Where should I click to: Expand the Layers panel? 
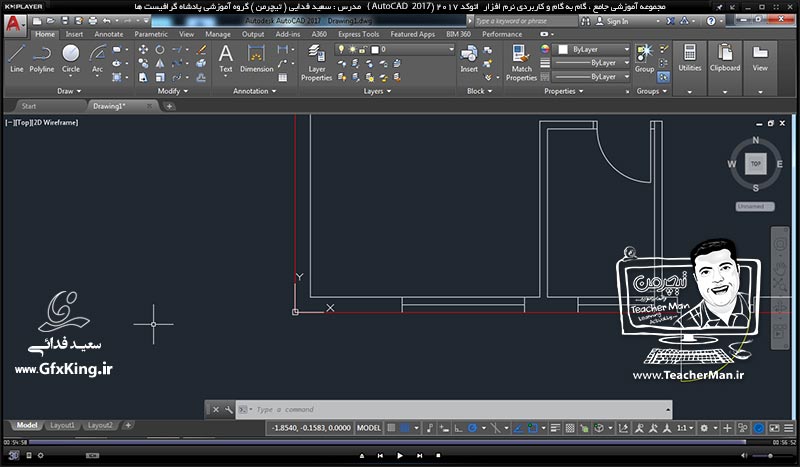378,91
